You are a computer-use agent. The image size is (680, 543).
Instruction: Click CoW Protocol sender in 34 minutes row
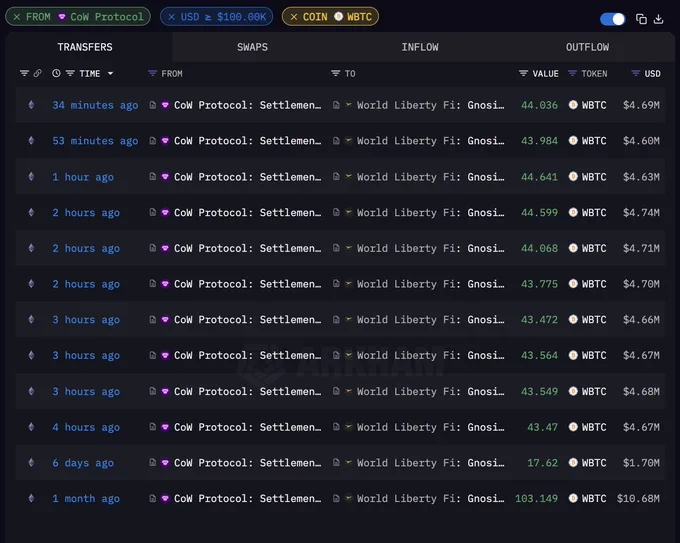[x=248, y=105]
